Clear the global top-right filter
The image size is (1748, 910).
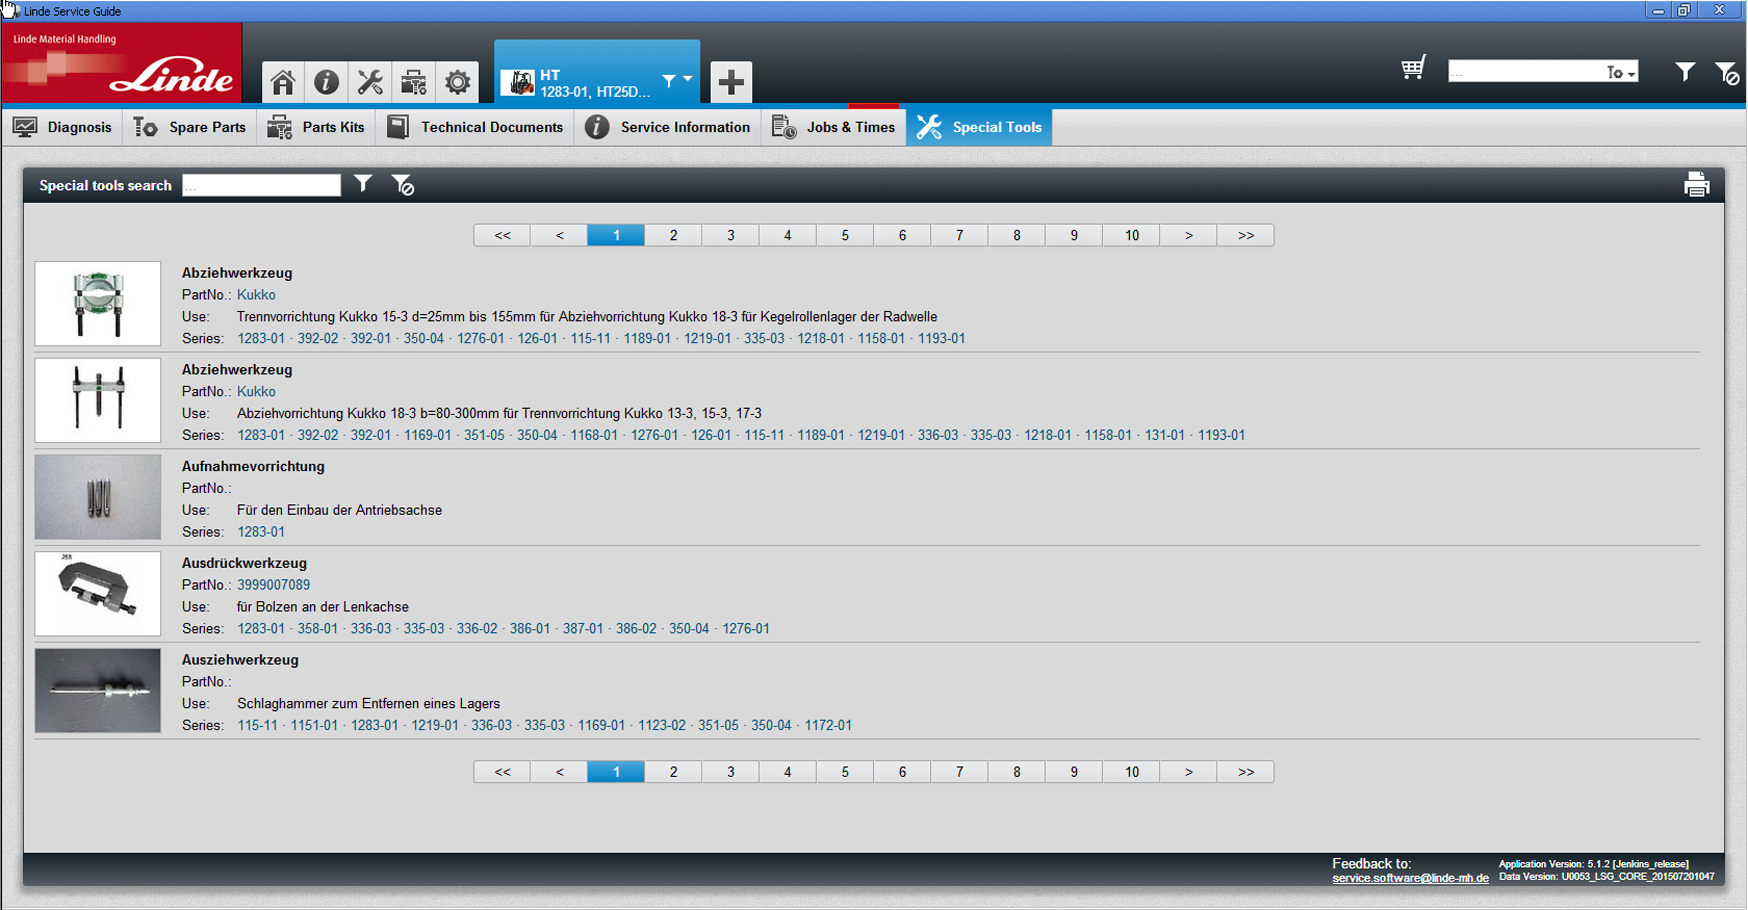pos(1726,72)
